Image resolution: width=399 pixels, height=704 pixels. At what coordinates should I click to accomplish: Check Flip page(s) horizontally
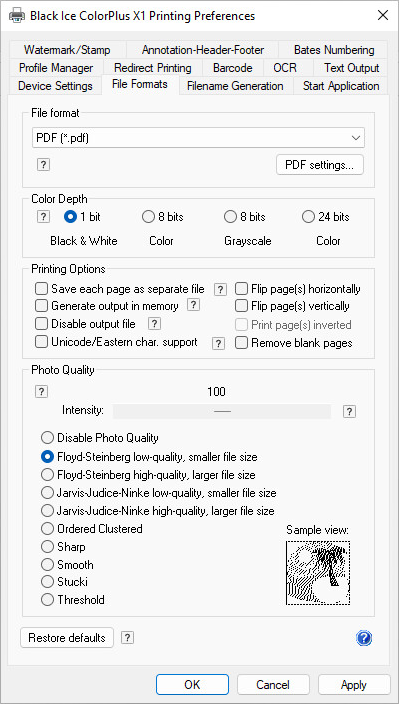pos(241,289)
